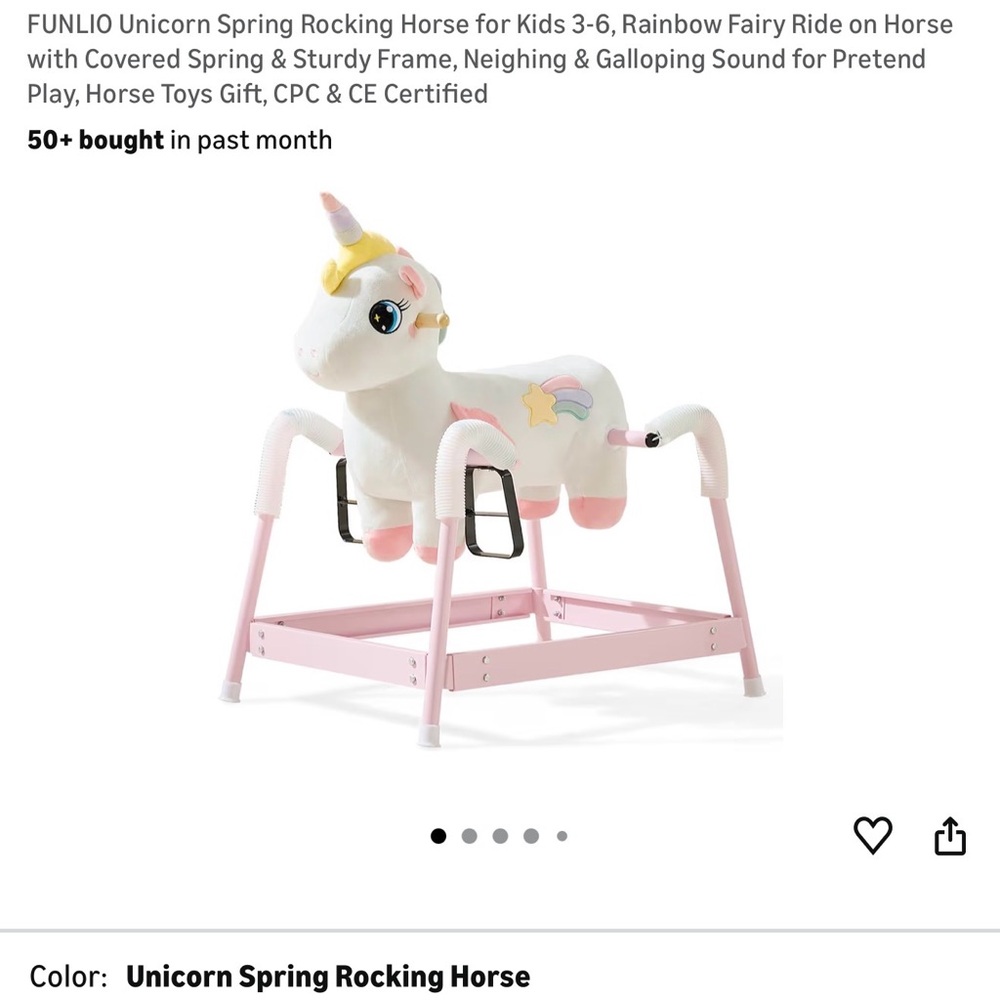
Task: Jump to third image carousel dot
Action: coord(501,835)
